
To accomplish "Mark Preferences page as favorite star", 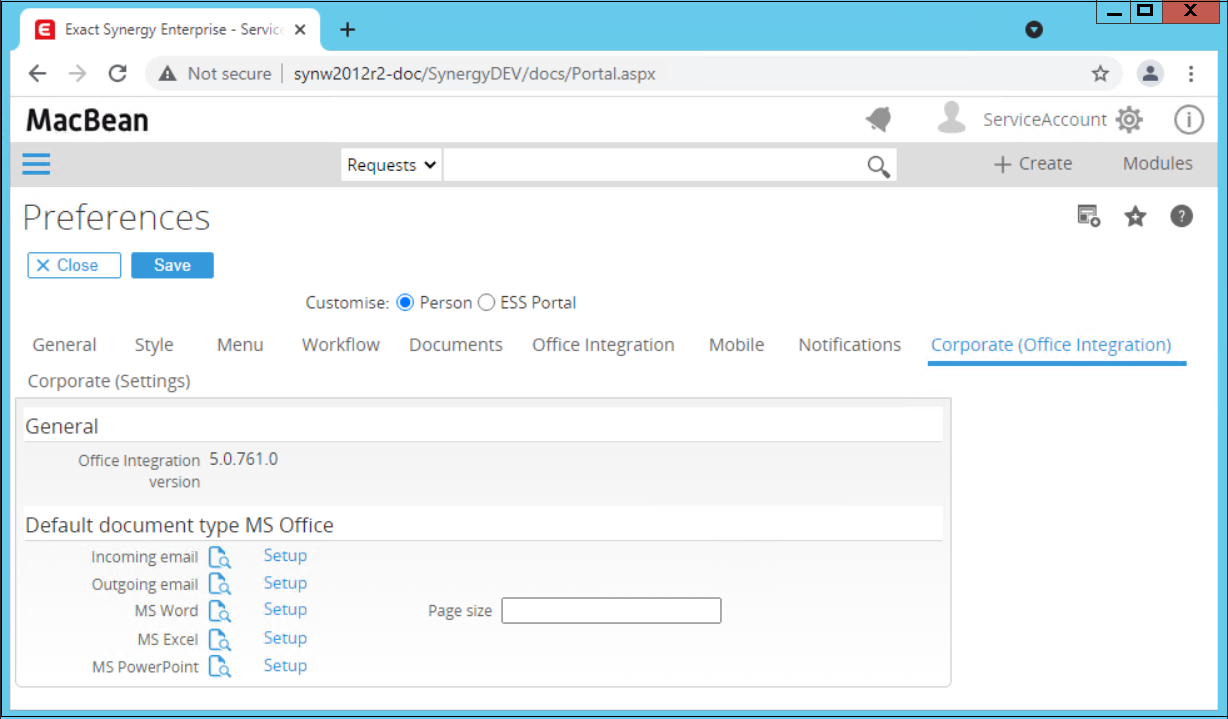I will pyautogui.click(x=1135, y=216).
